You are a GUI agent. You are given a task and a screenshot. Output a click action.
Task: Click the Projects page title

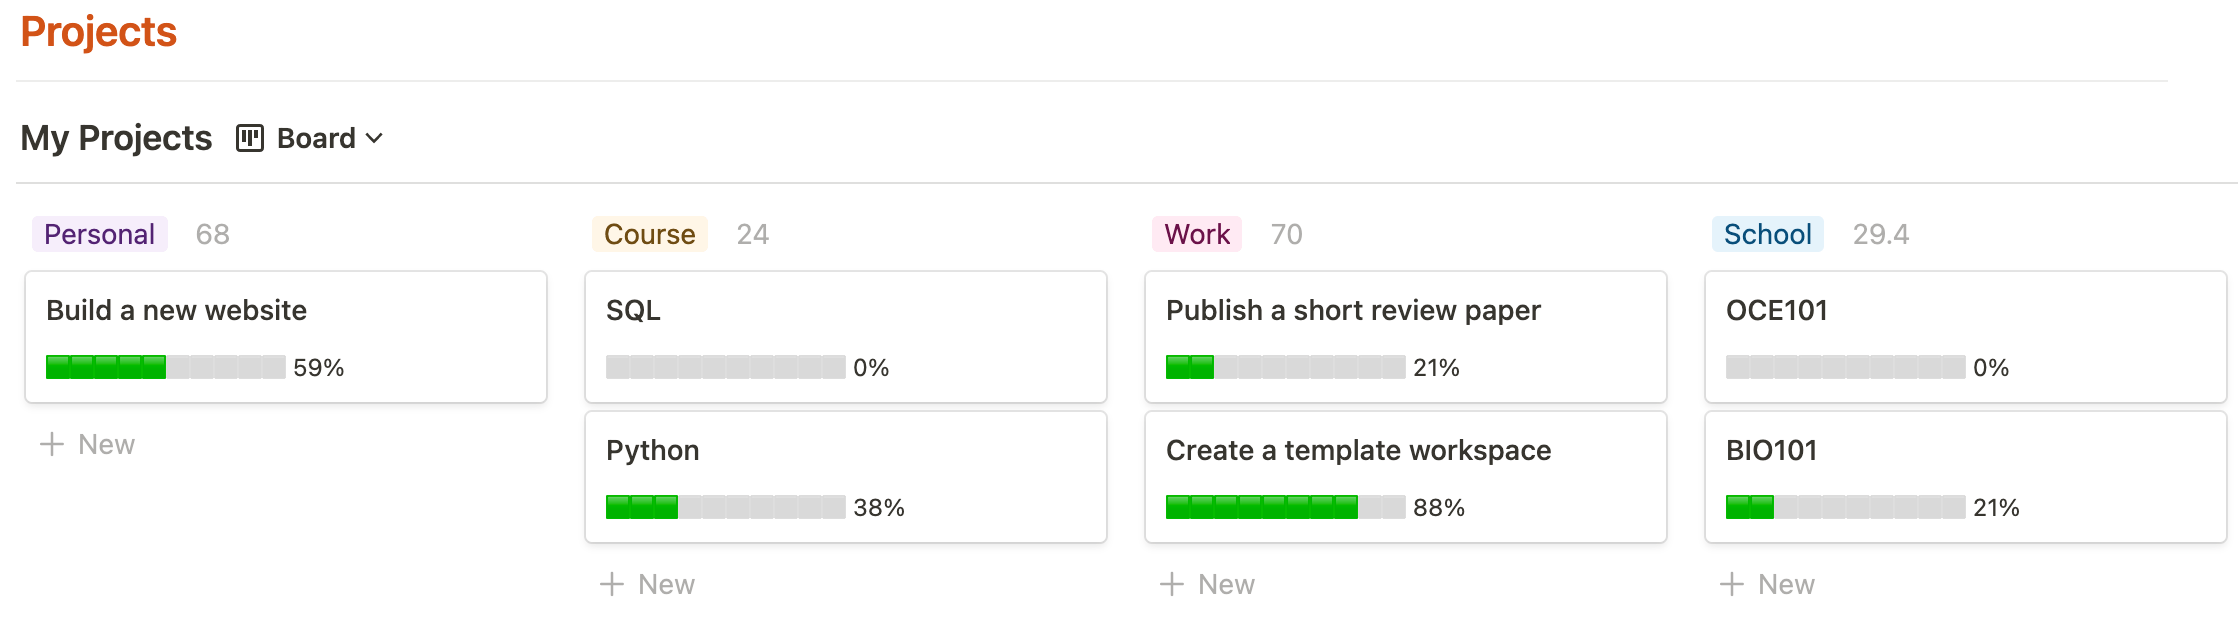point(99,32)
